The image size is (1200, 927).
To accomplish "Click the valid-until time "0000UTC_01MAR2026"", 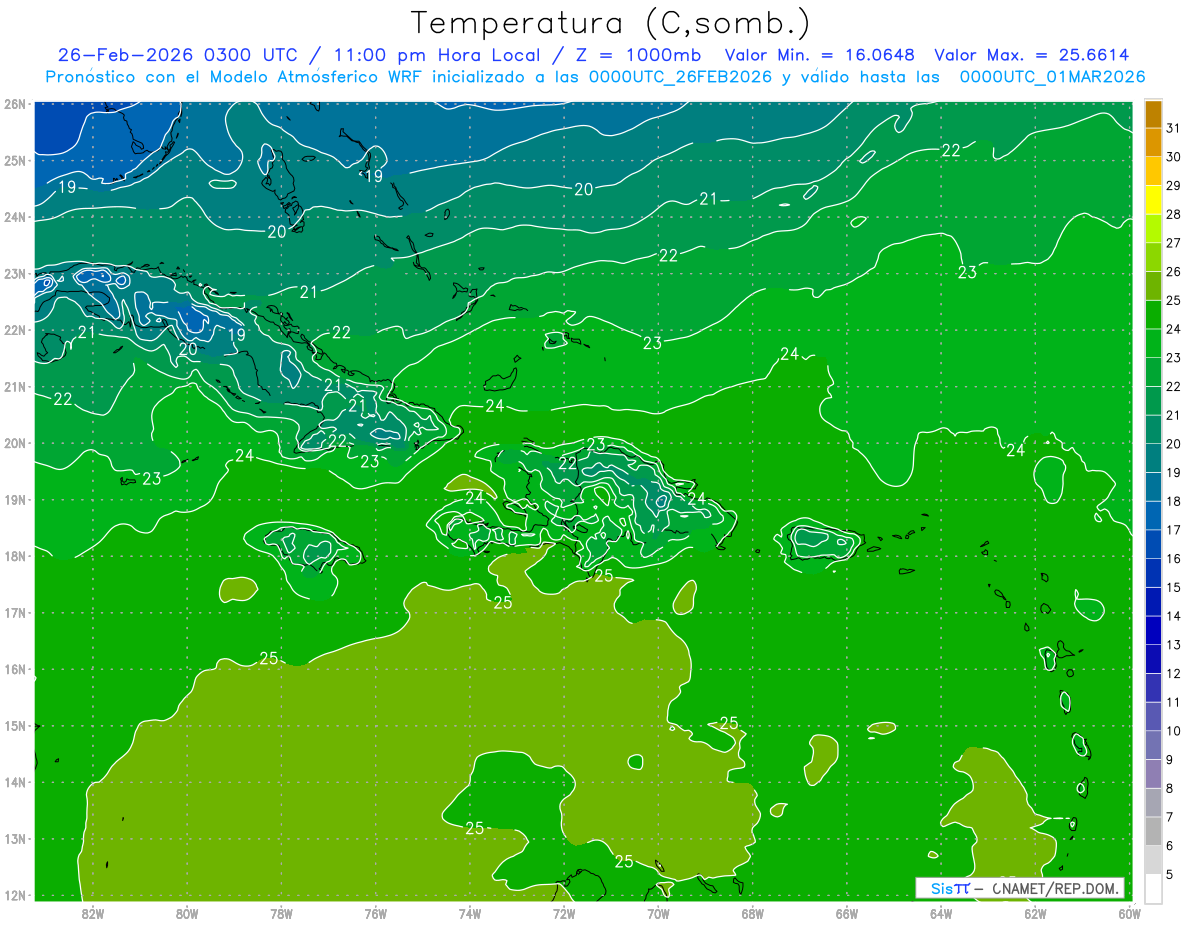I will (x=1052, y=77).
